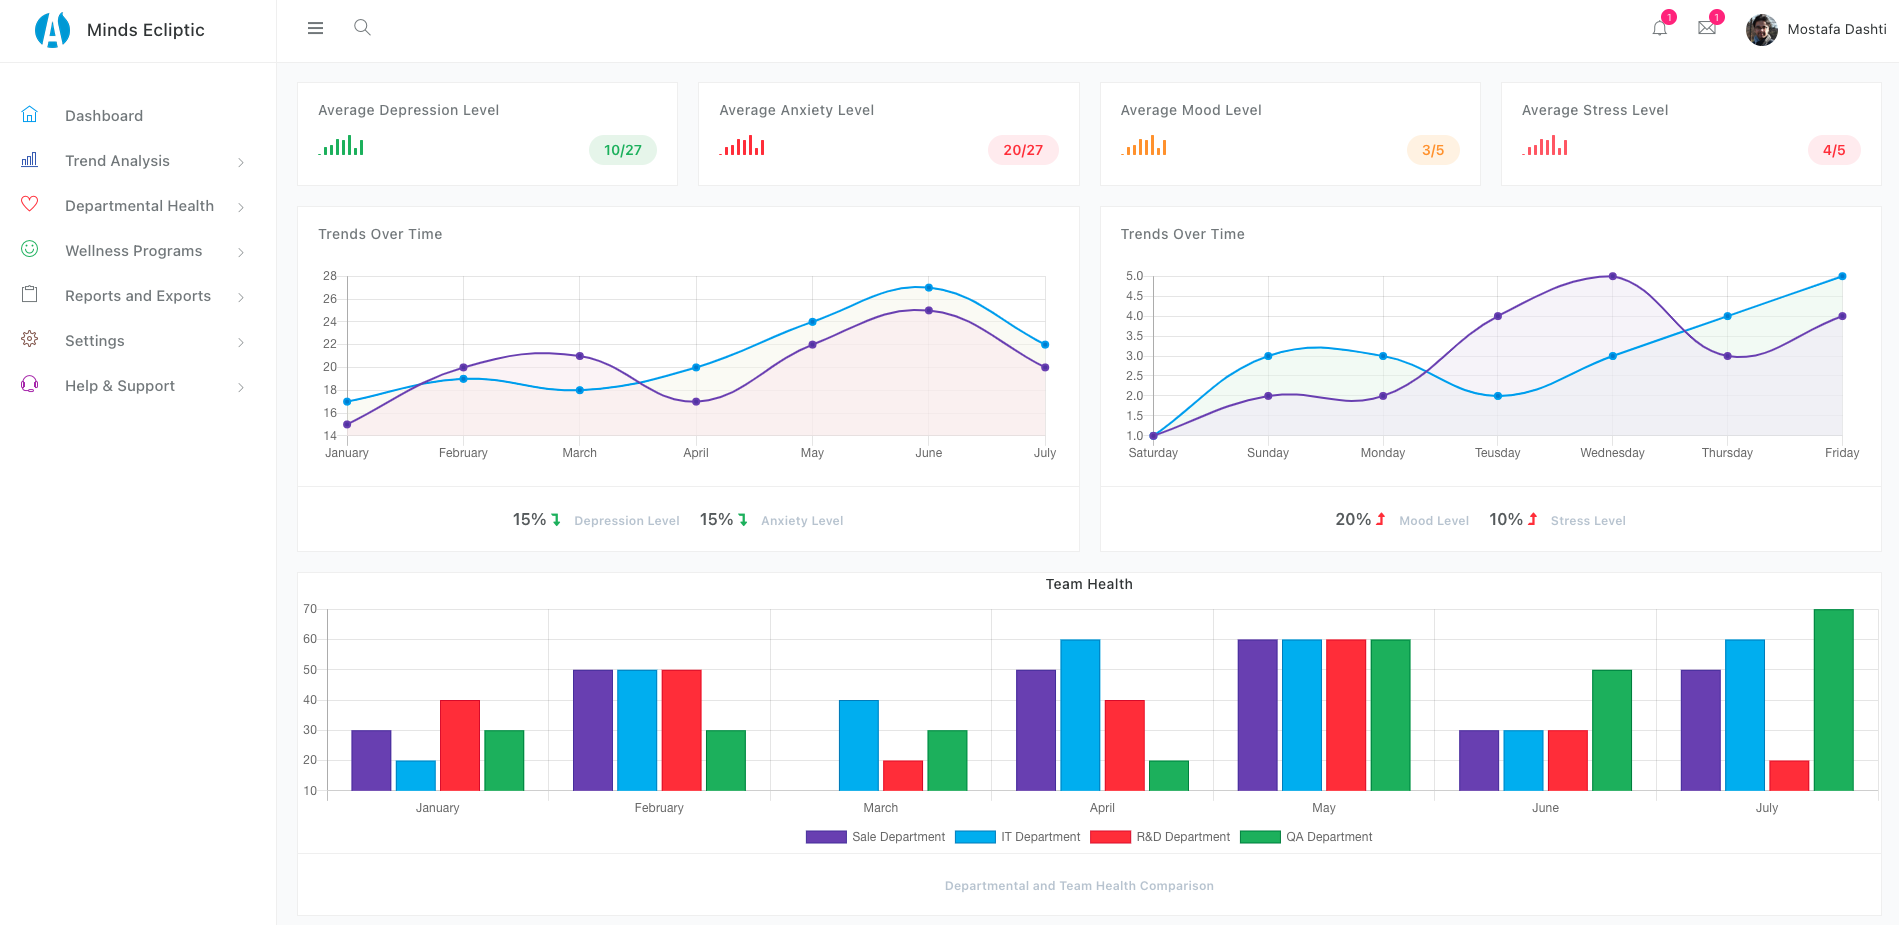The width and height of the screenshot is (1899, 925).
Task: Click the Depression Level label link
Action: pyautogui.click(x=626, y=520)
